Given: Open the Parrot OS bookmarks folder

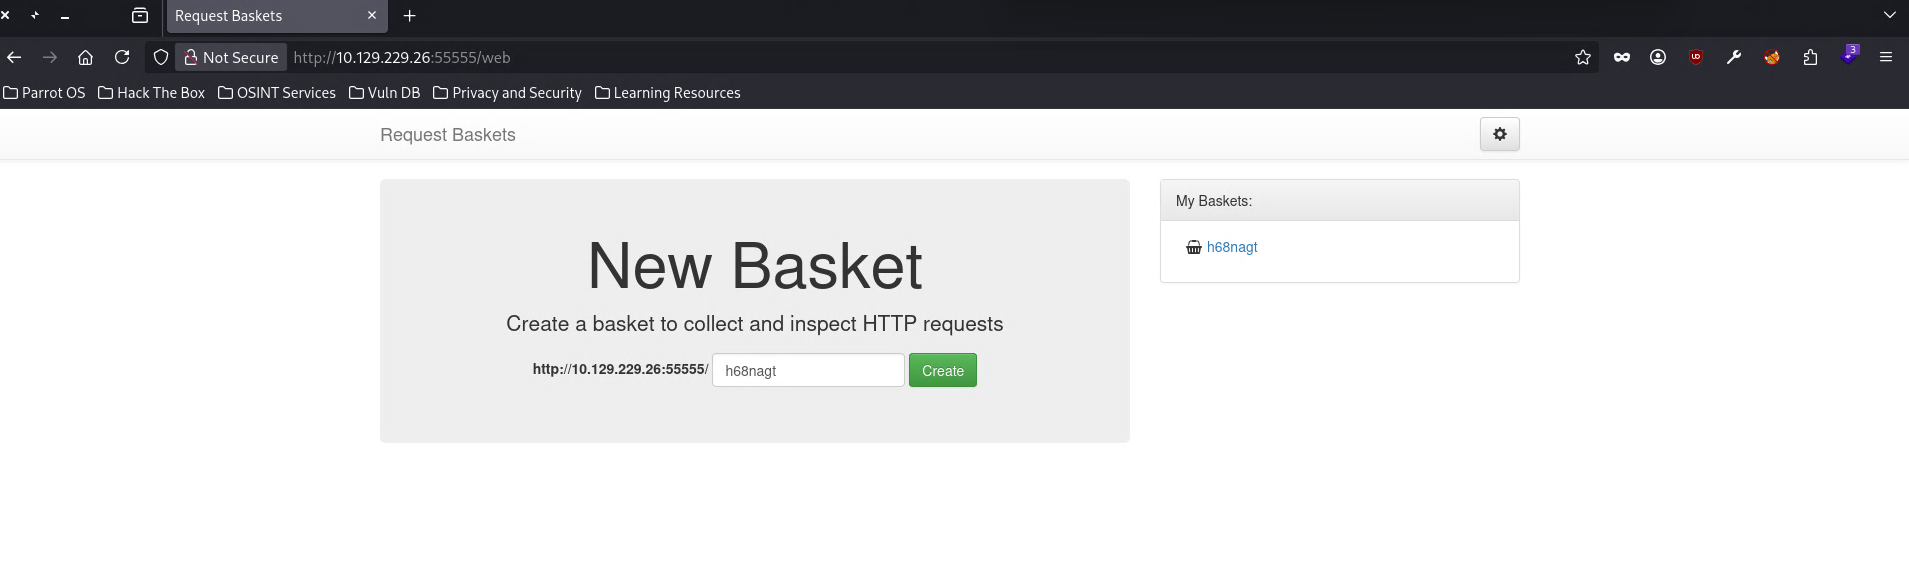Looking at the screenshot, I should point(45,92).
